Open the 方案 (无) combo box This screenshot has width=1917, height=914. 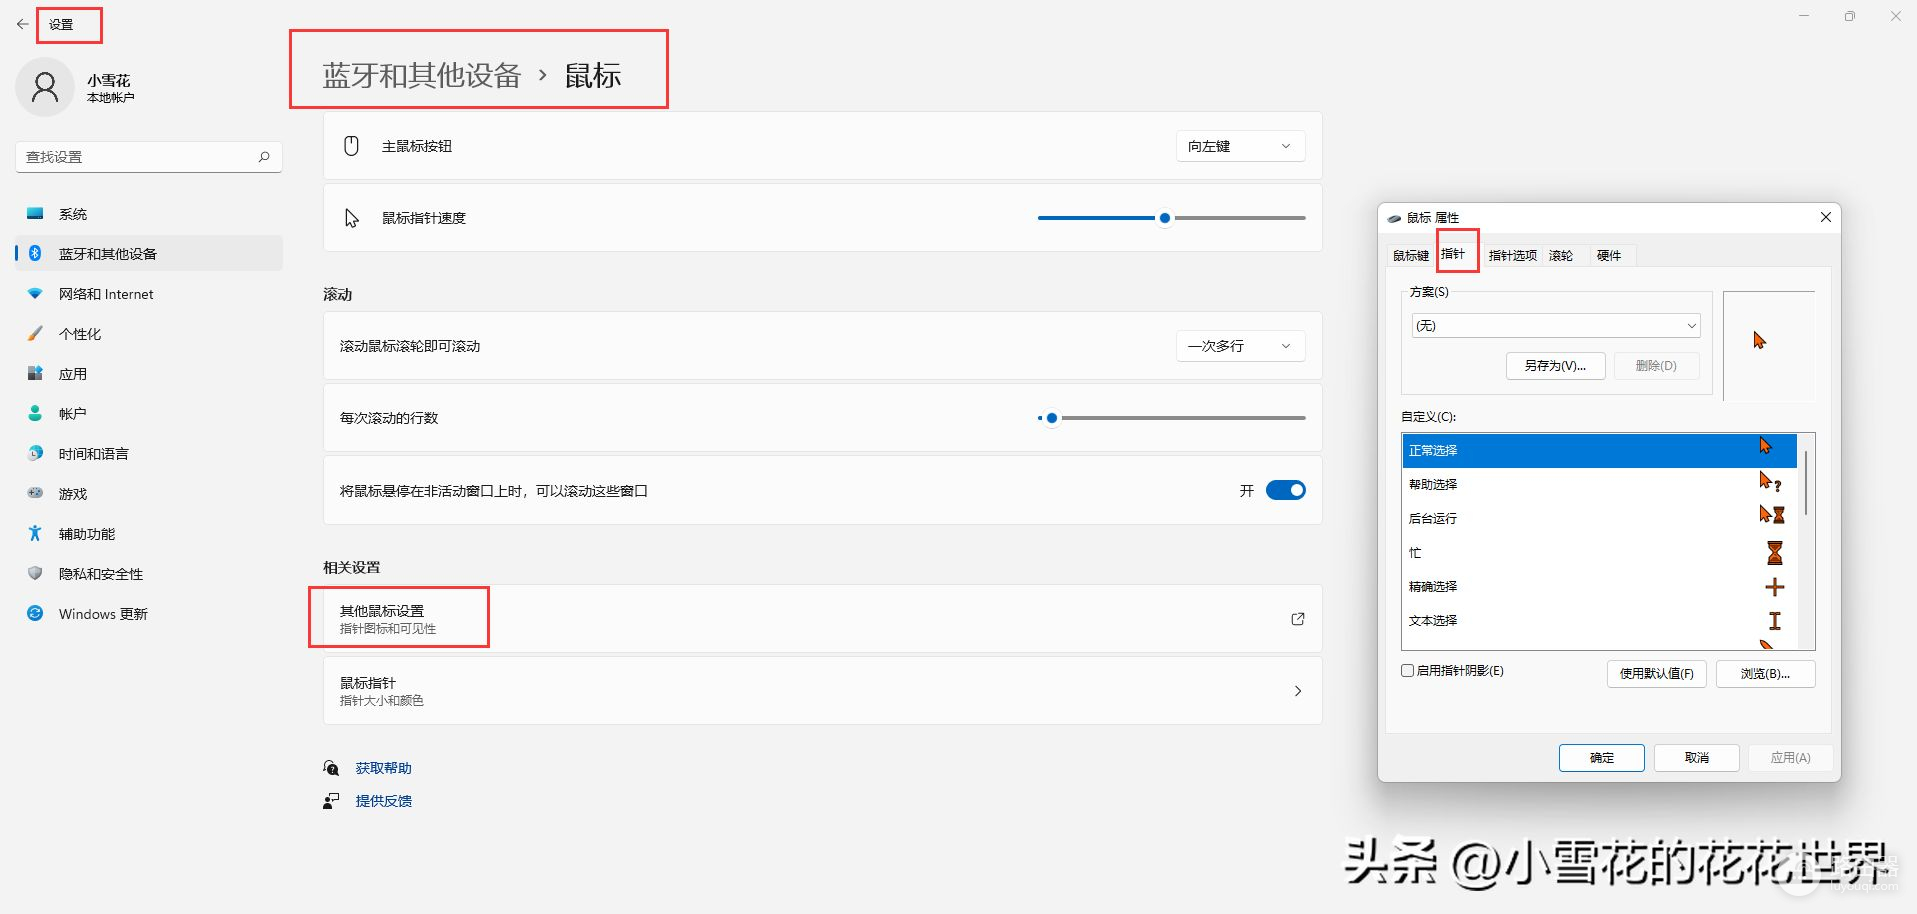[1556, 326]
